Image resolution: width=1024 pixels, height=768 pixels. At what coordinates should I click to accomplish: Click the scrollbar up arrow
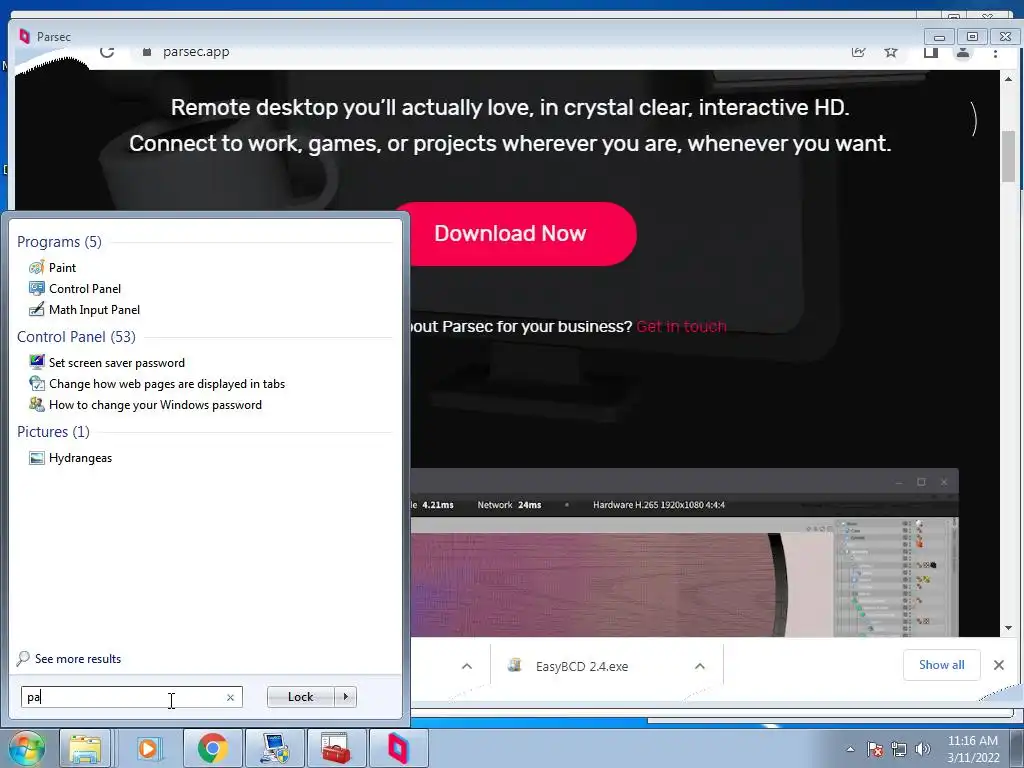[x=1008, y=78]
